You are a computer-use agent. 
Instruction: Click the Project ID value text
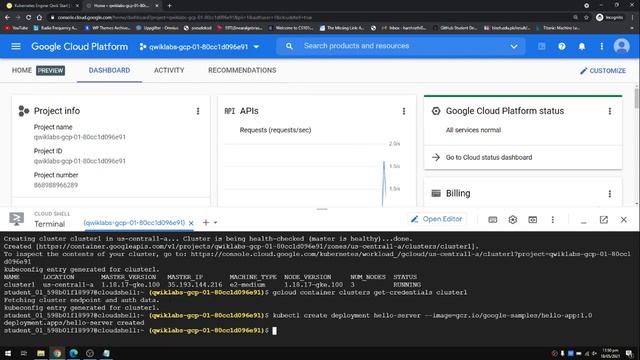point(80,161)
